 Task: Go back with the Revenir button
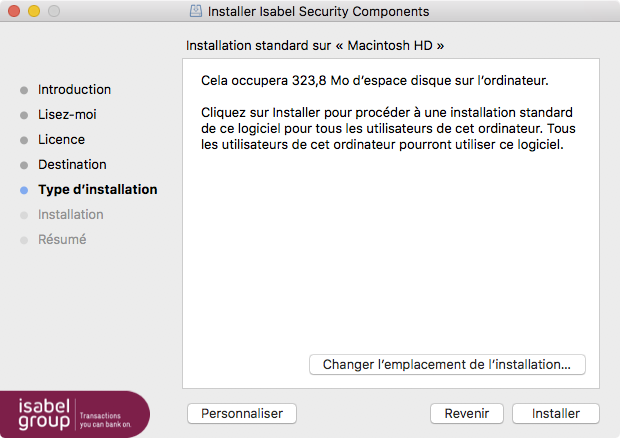coord(467,413)
